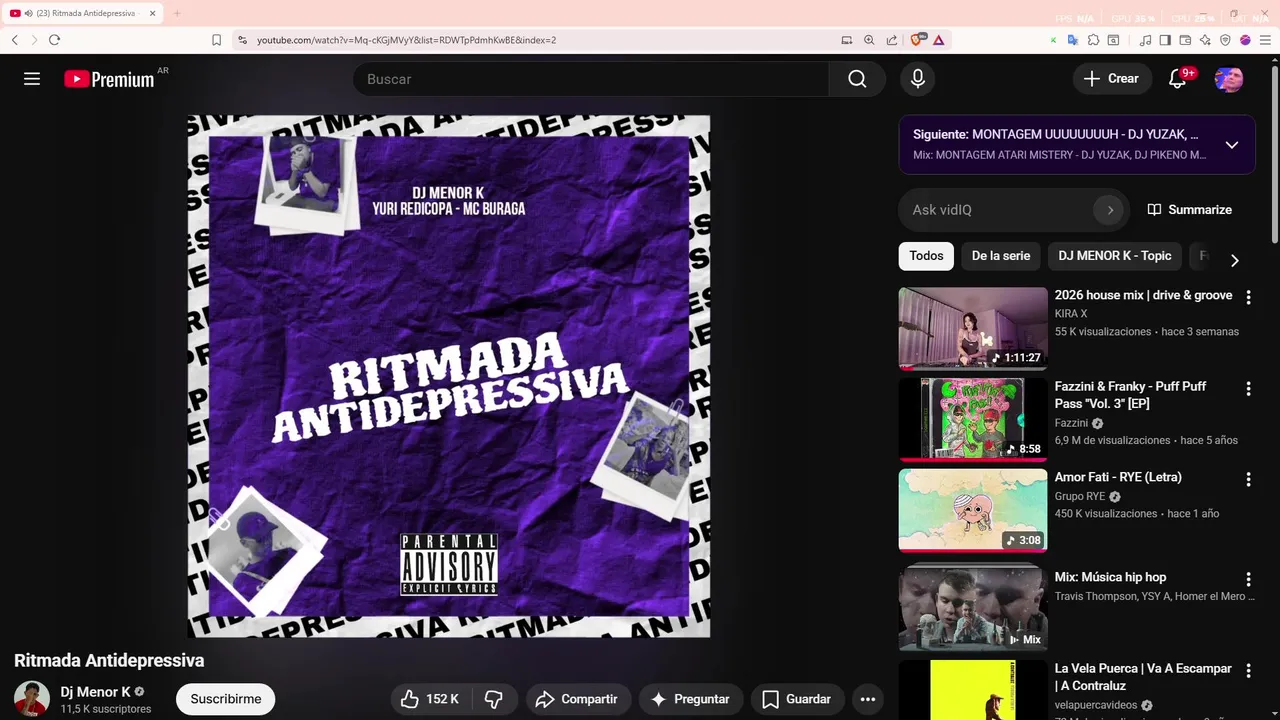This screenshot has height=720, width=1280.
Task: Open Brave Rewards triangle icon
Action: [x=939, y=40]
